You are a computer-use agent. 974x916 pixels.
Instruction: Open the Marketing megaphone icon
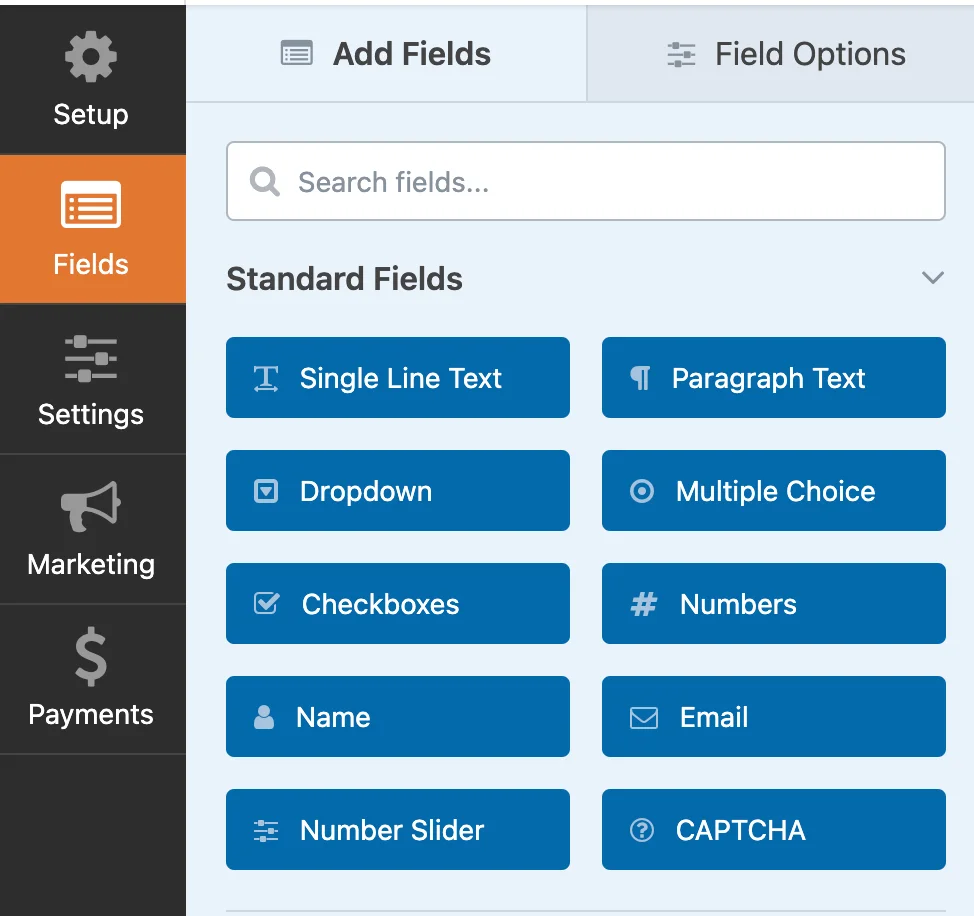point(91,506)
